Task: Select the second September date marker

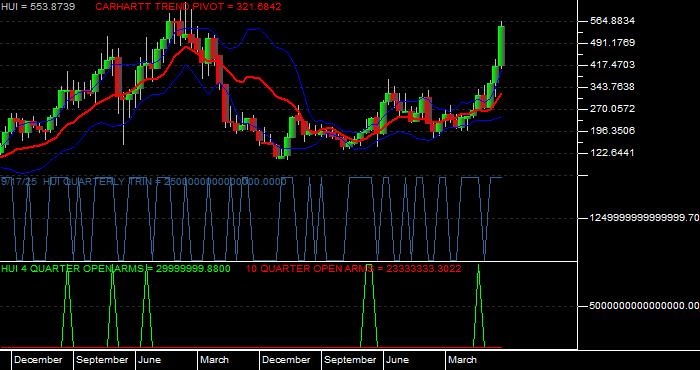Action: (x=350, y=360)
